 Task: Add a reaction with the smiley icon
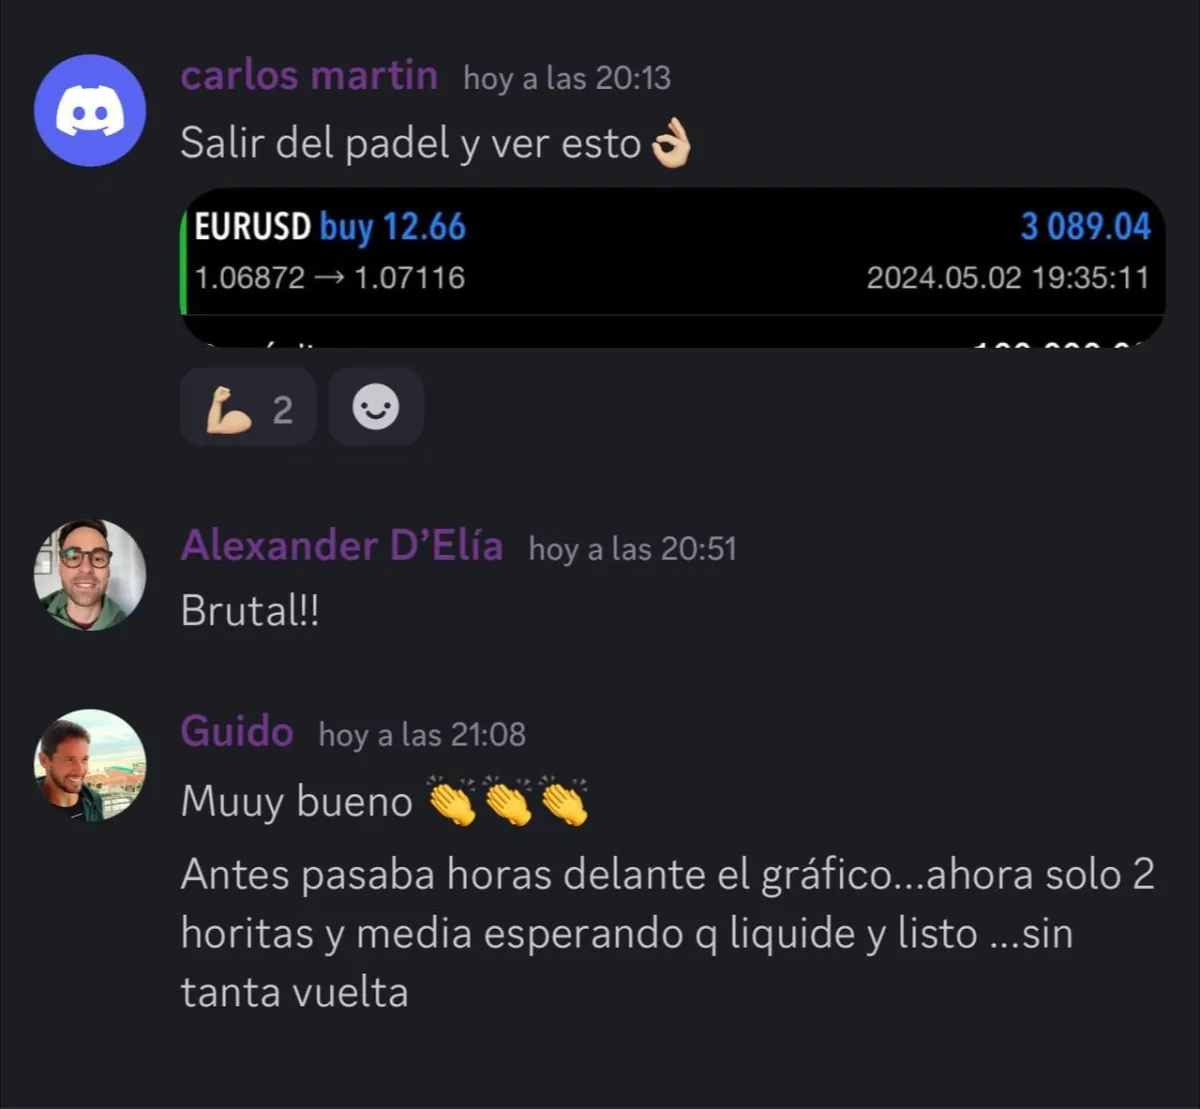coord(376,408)
